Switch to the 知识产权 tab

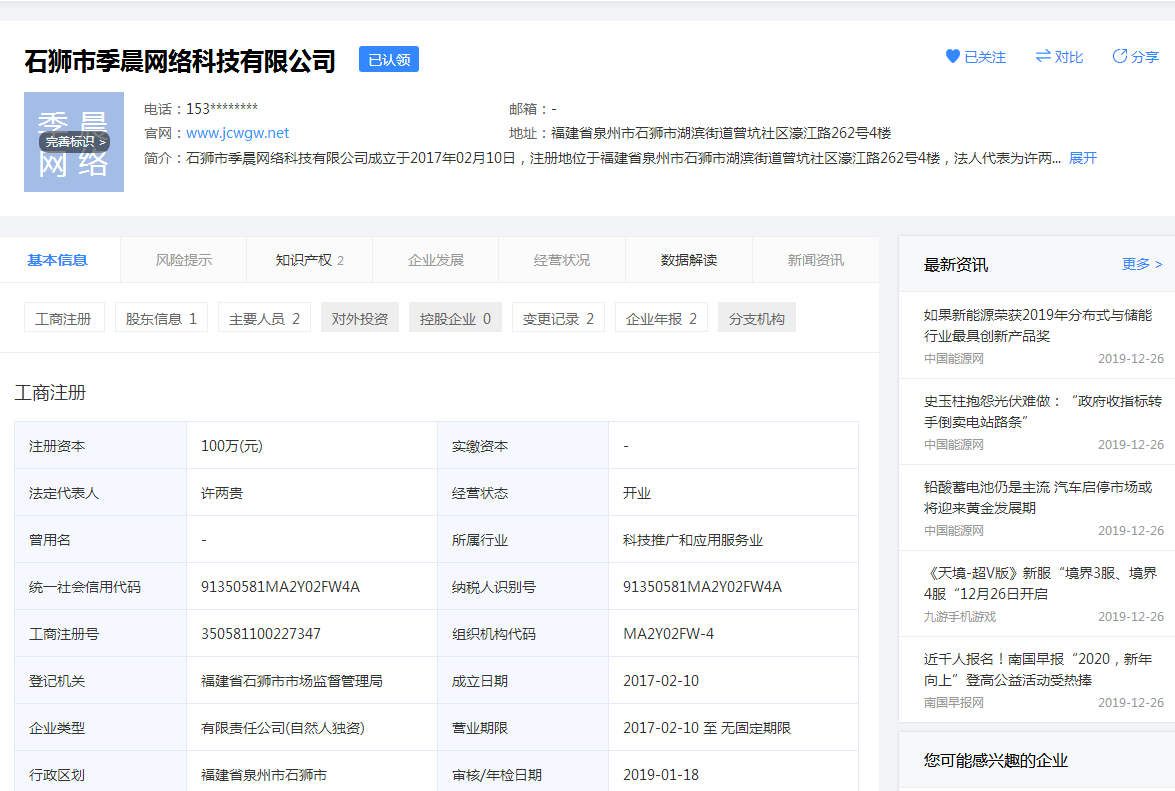coord(309,260)
